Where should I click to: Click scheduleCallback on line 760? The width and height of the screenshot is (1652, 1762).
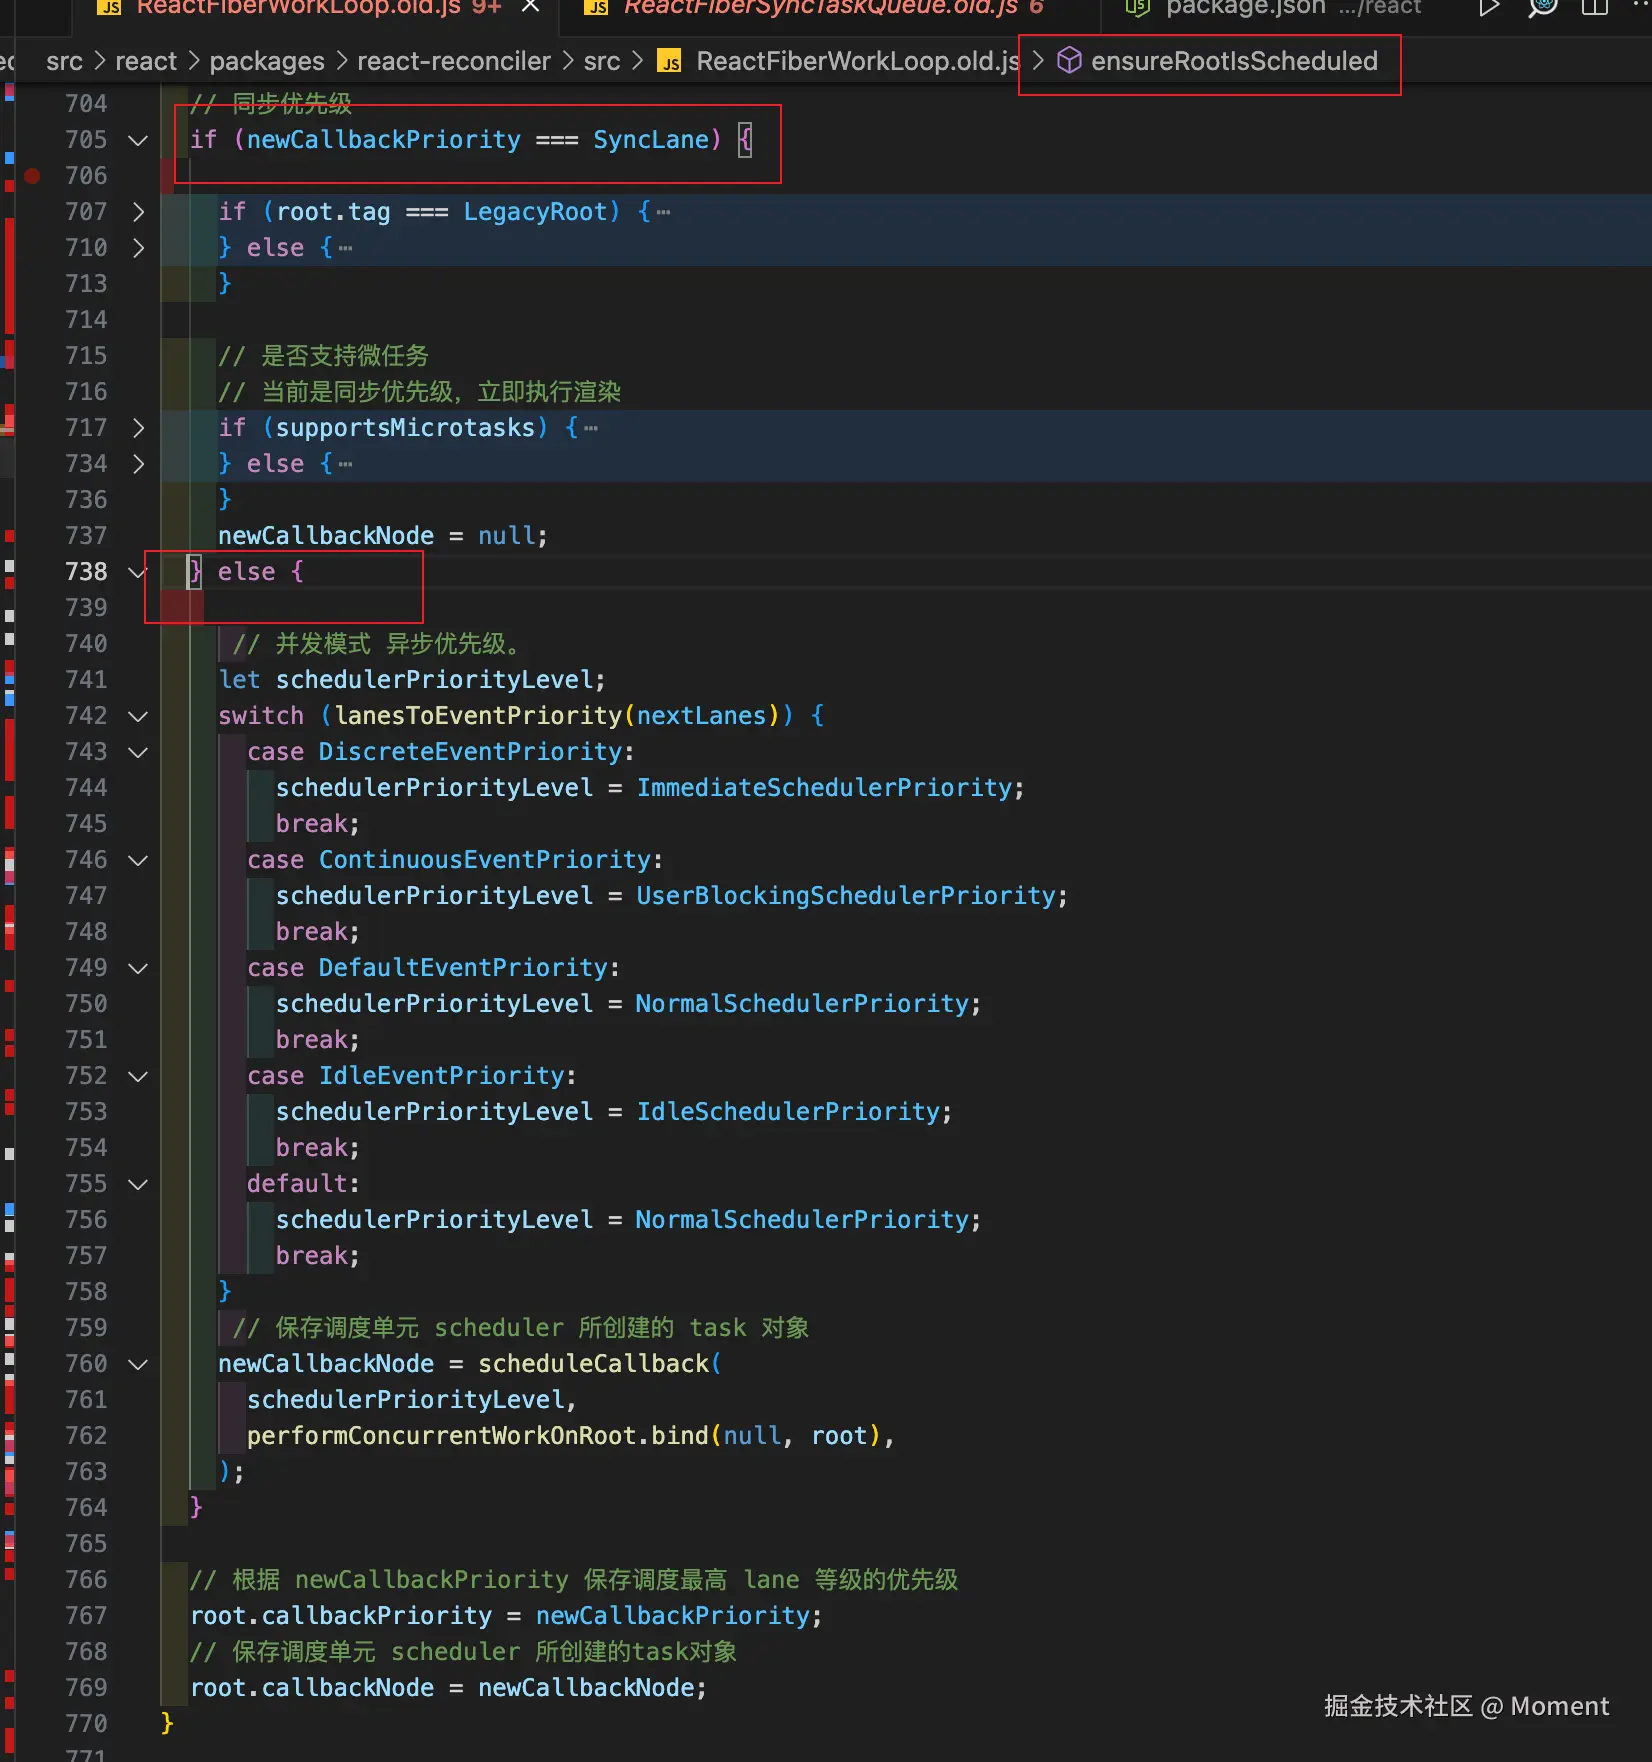[593, 1364]
